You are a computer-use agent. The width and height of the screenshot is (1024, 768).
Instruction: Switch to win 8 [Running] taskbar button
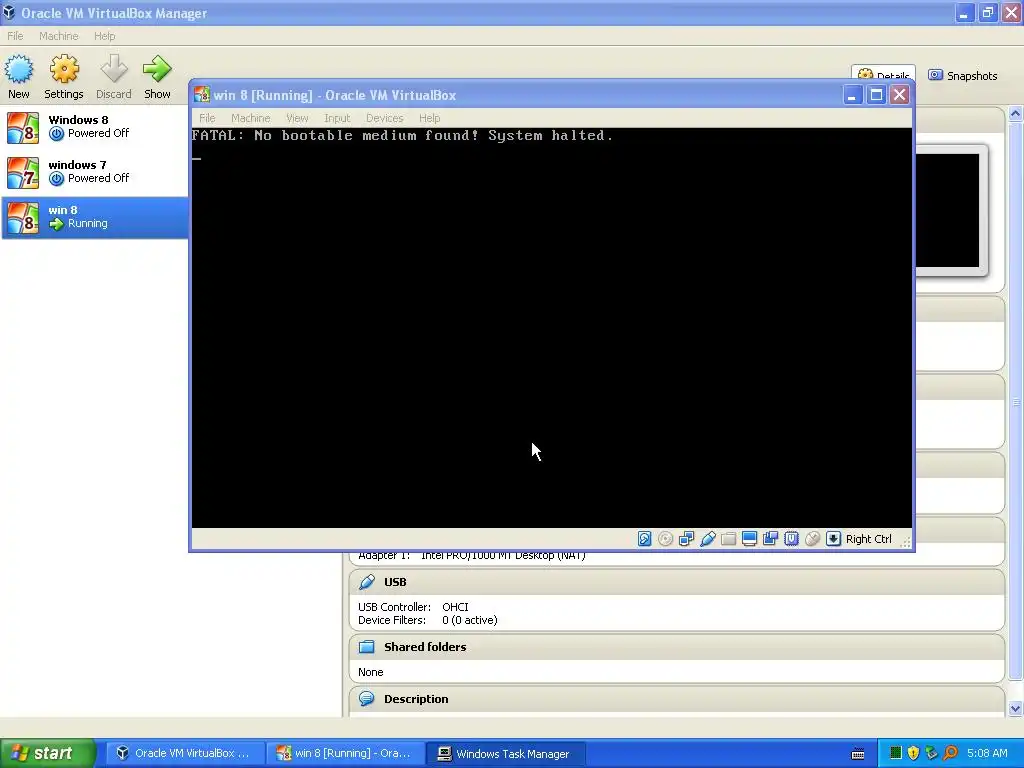345,753
